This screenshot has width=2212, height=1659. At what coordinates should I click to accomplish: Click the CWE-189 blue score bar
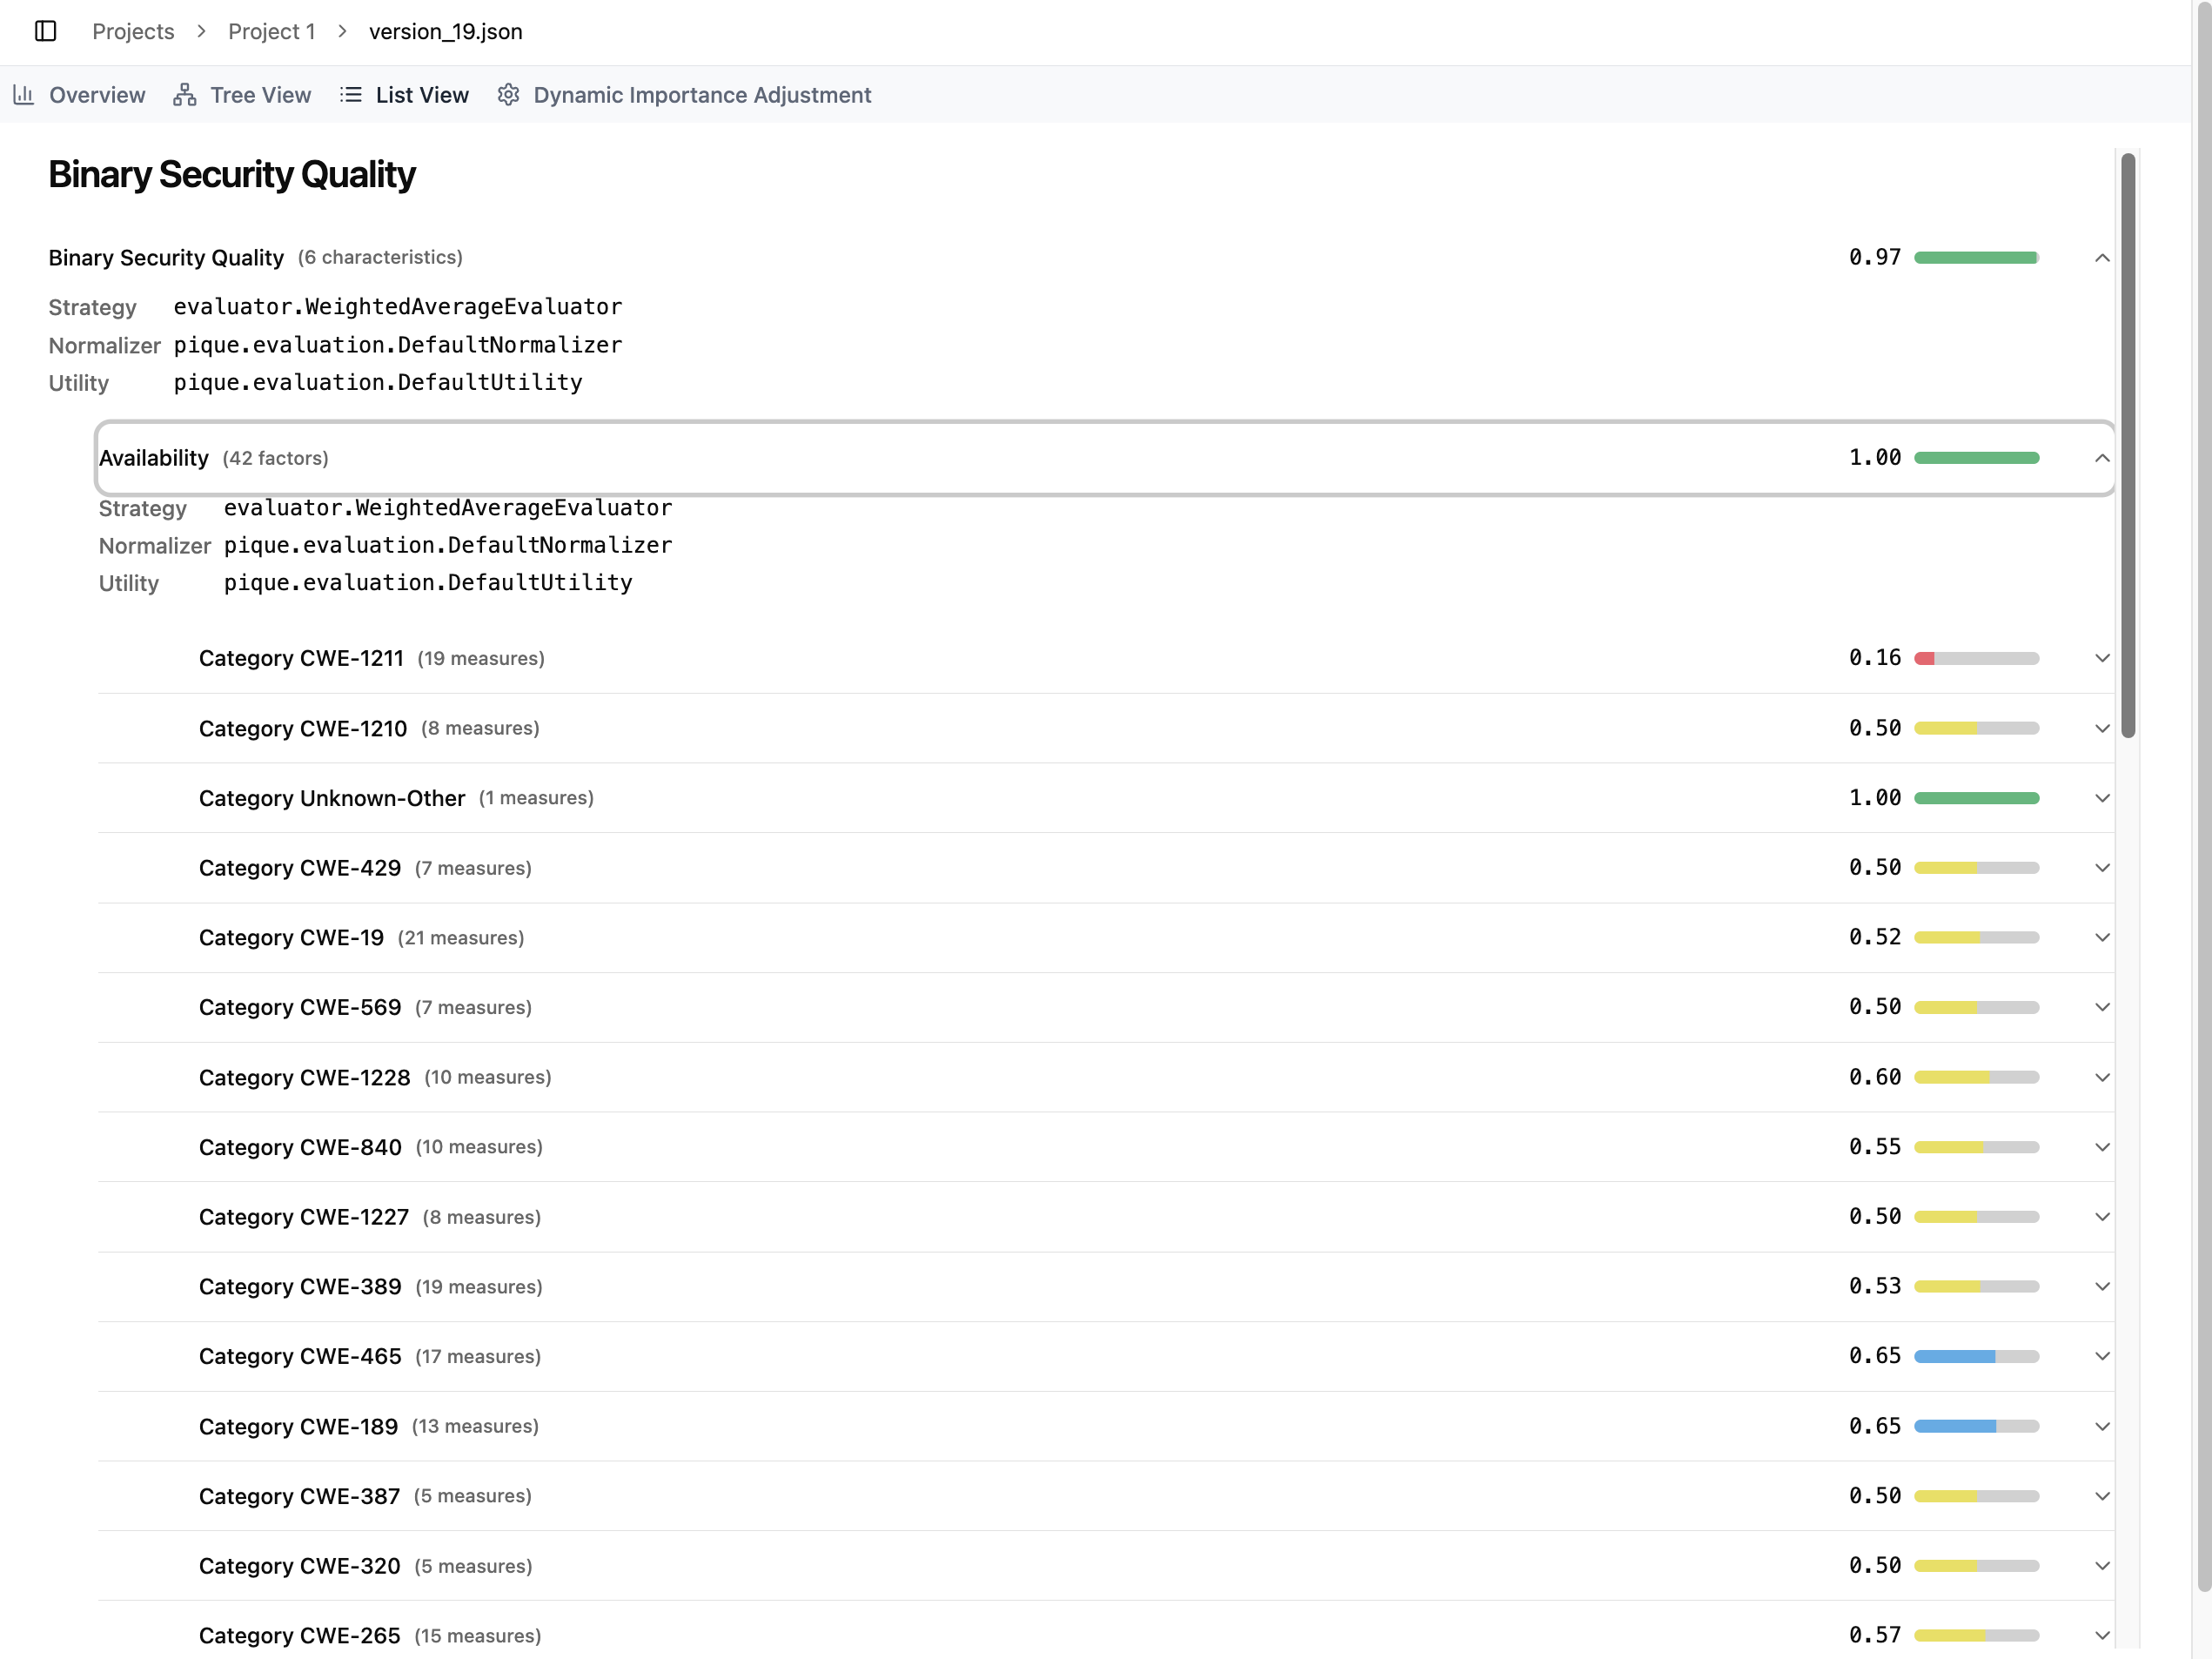pyautogui.click(x=1955, y=1426)
